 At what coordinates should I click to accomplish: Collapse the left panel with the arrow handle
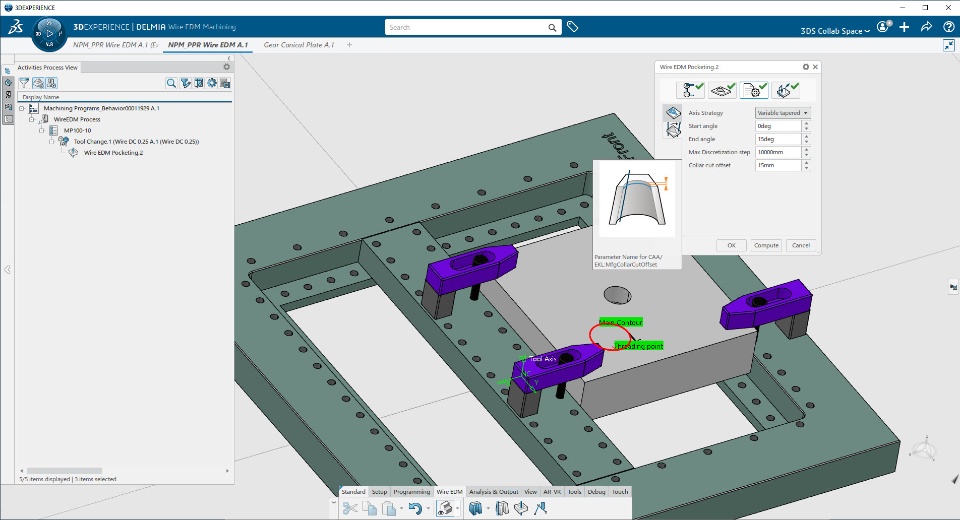[x=7, y=269]
